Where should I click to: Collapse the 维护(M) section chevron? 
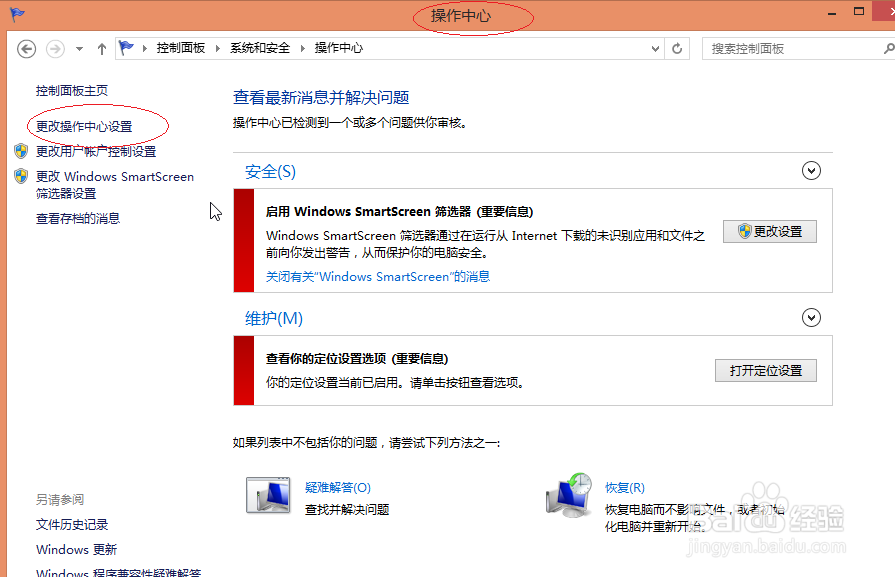click(x=811, y=317)
